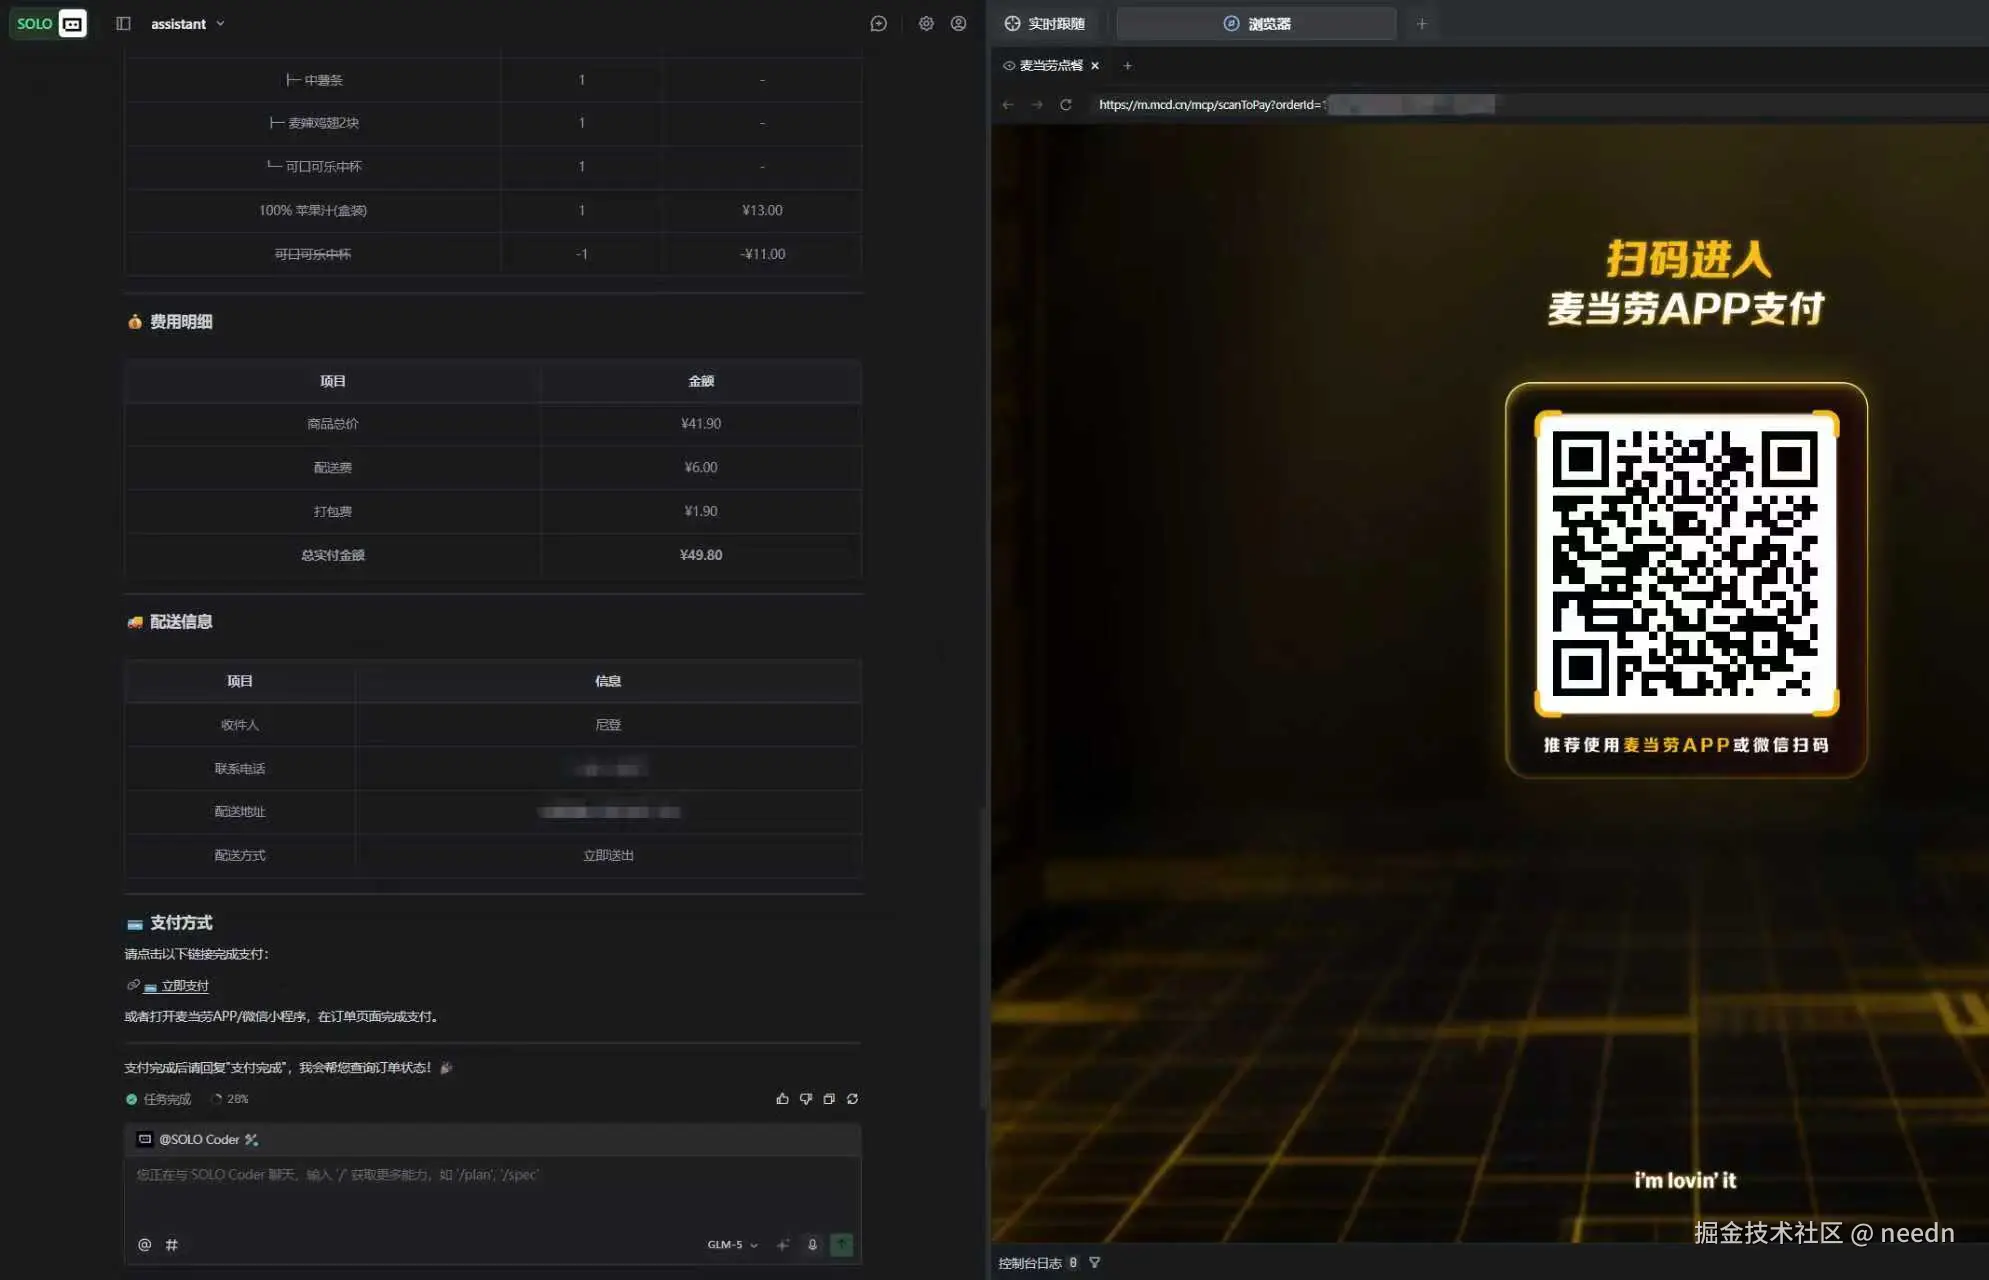The width and height of the screenshot is (1989, 1280).
Task: Regenerate the assistant's response
Action: [853, 1098]
